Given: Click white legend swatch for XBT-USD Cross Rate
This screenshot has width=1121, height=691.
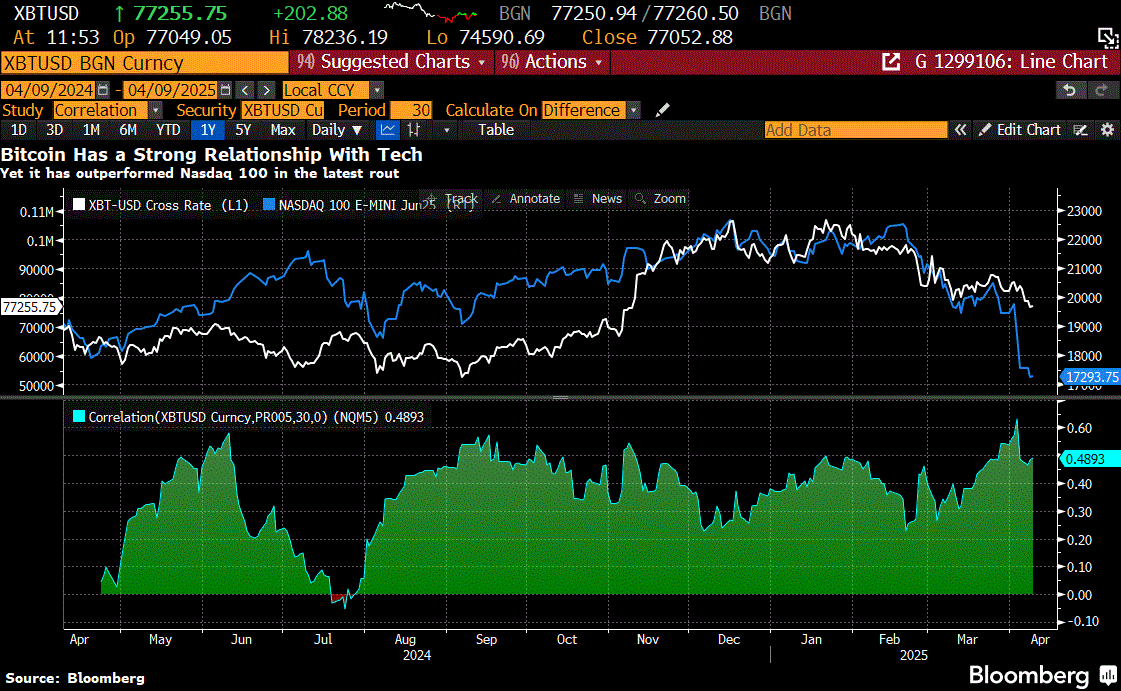Looking at the screenshot, I should tap(79, 204).
